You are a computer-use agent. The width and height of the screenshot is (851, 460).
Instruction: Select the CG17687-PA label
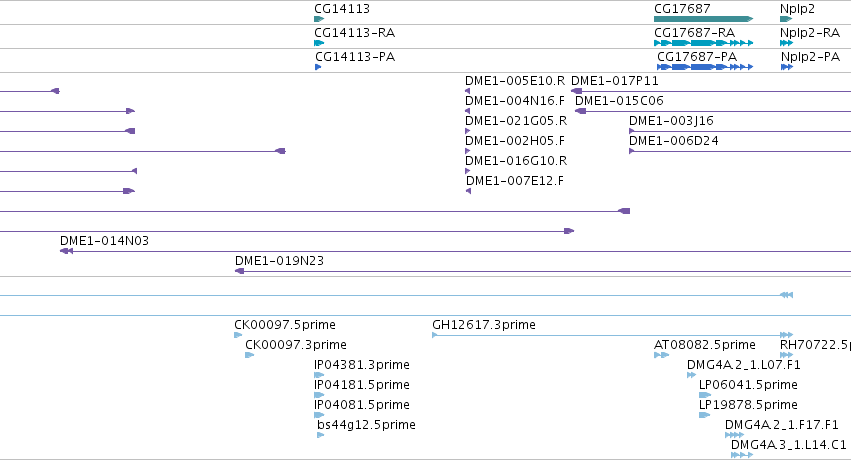pos(697,56)
